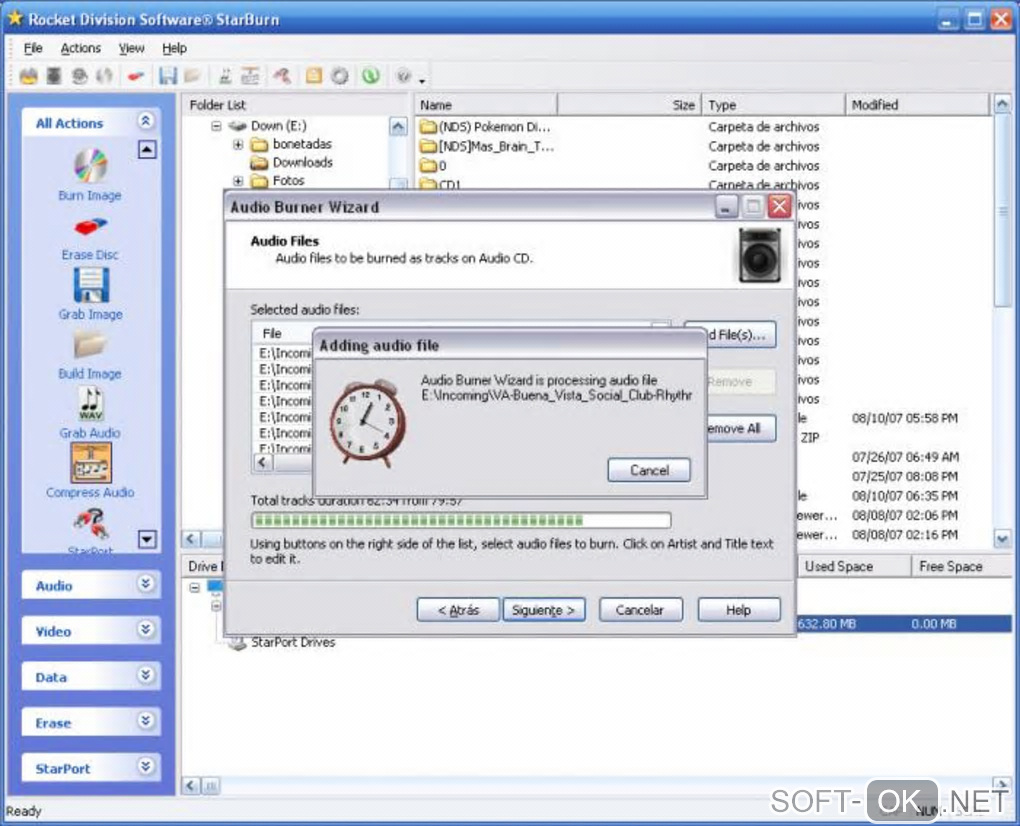The width and height of the screenshot is (1020, 826).
Task: Click the green circular update toolbar icon
Action: (371, 76)
